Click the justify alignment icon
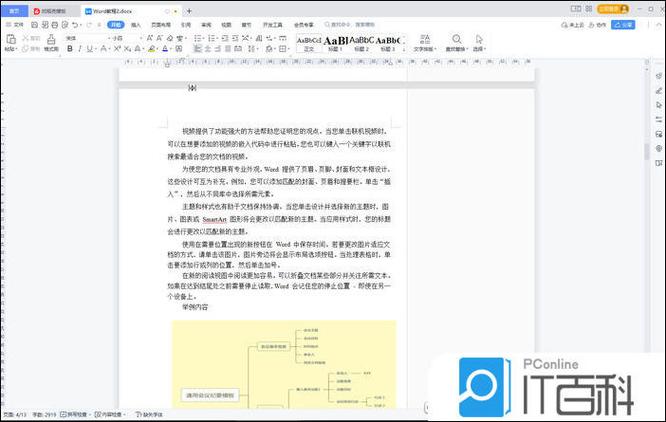The height and width of the screenshot is (422, 666). click(x=228, y=49)
